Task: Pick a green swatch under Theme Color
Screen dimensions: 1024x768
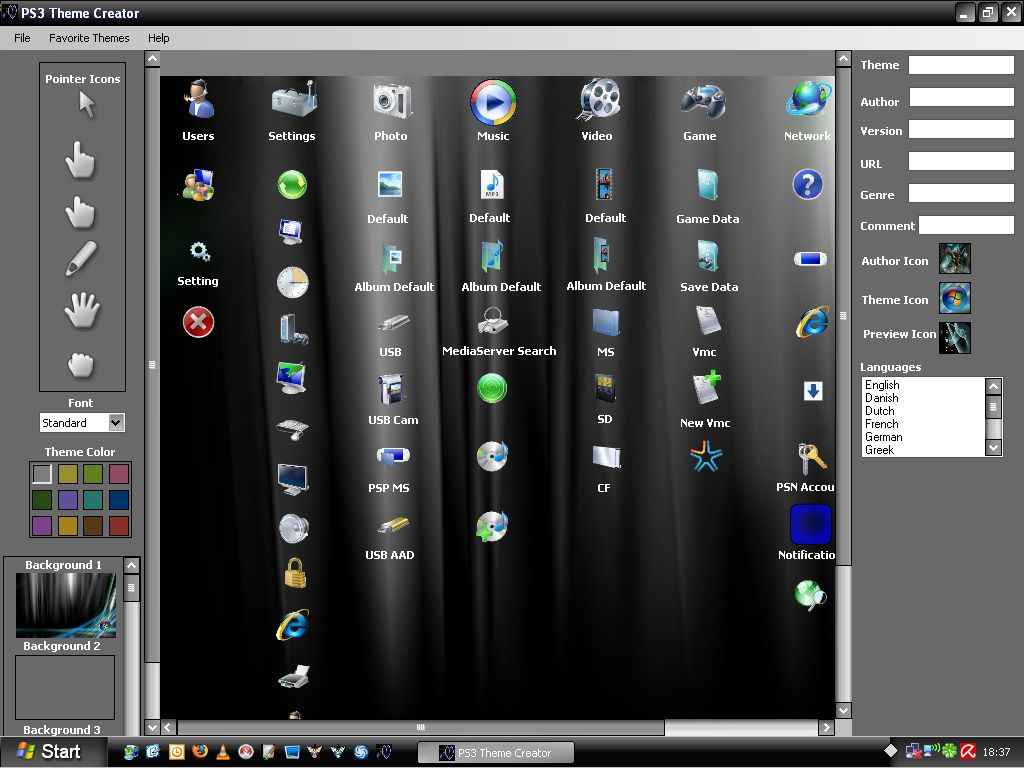Action: tap(93, 474)
